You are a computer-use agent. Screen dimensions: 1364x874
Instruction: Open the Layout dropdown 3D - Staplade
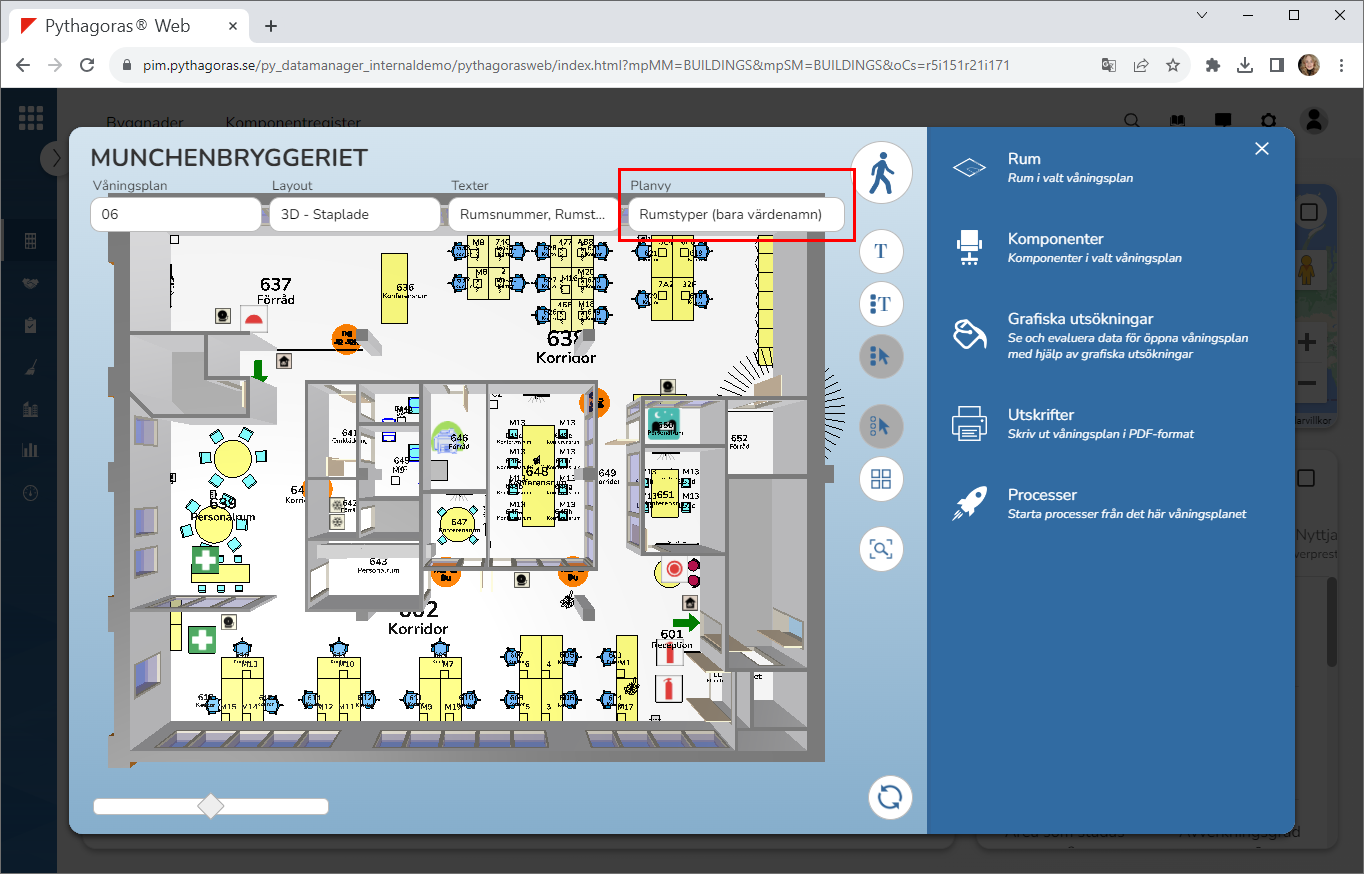coord(355,214)
